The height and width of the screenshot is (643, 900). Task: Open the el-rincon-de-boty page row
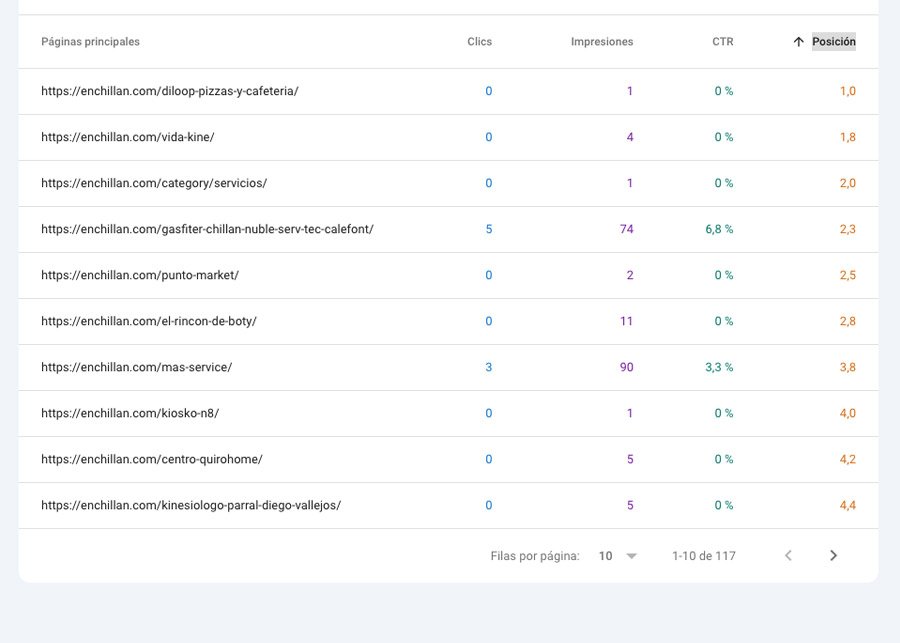coord(149,321)
